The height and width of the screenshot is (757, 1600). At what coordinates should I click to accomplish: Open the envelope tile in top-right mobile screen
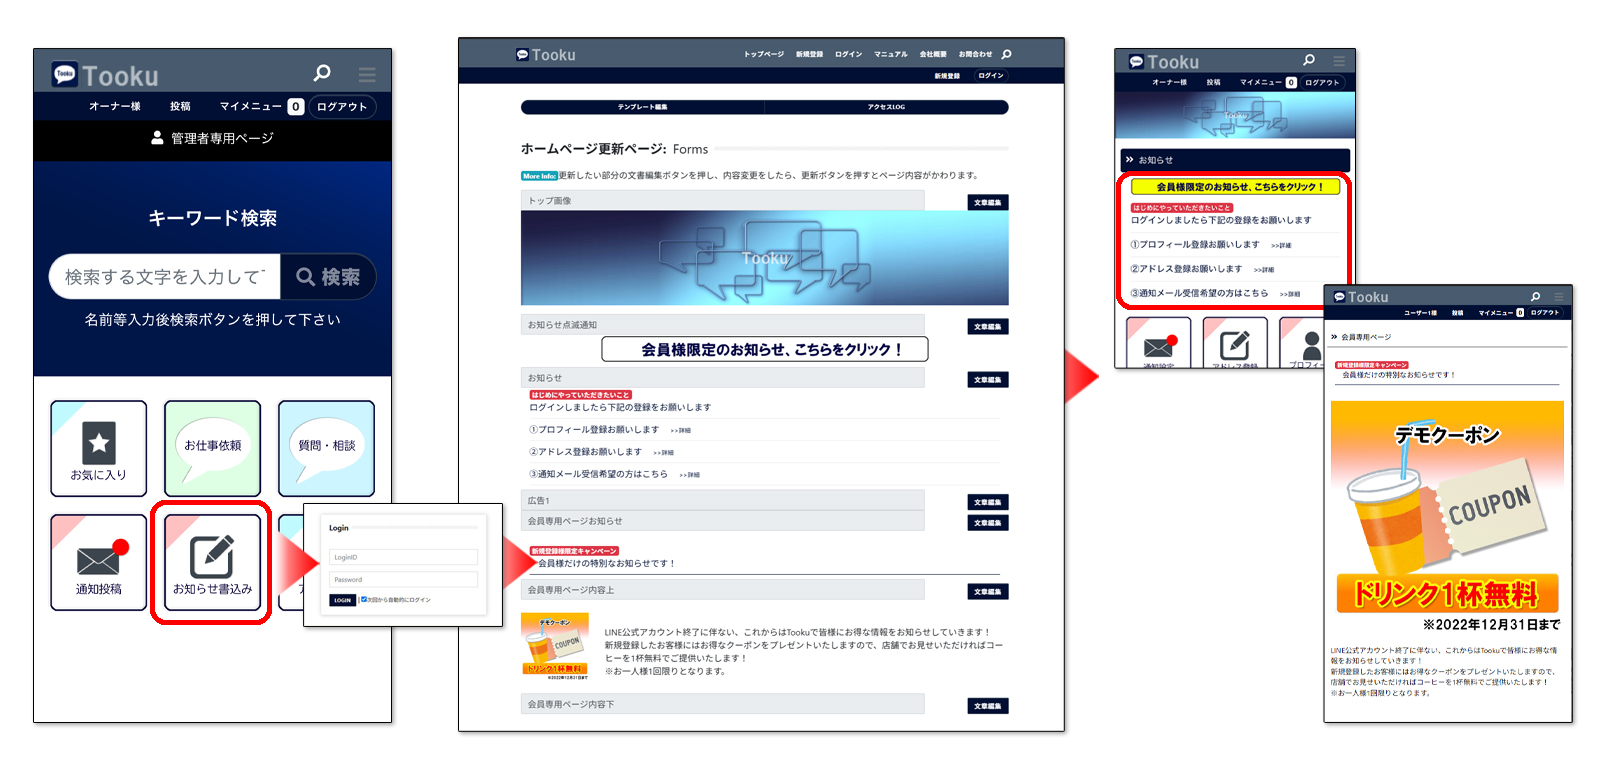pyautogui.click(x=1158, y=343)
